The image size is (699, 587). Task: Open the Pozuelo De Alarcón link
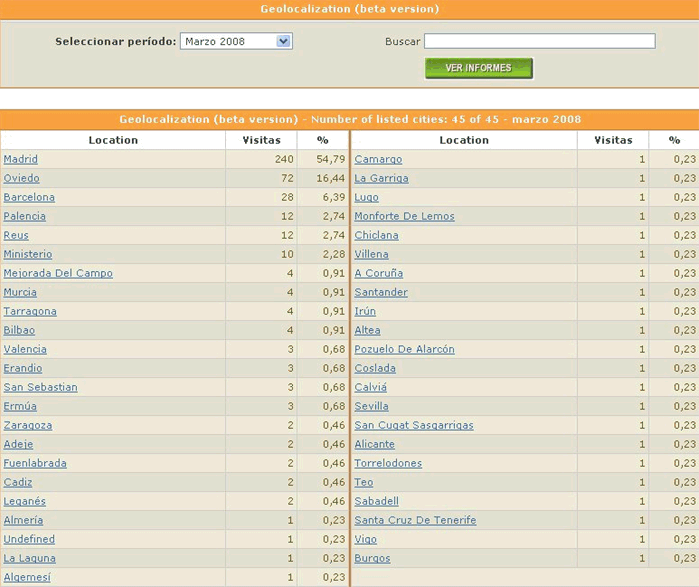pos(404,349)
